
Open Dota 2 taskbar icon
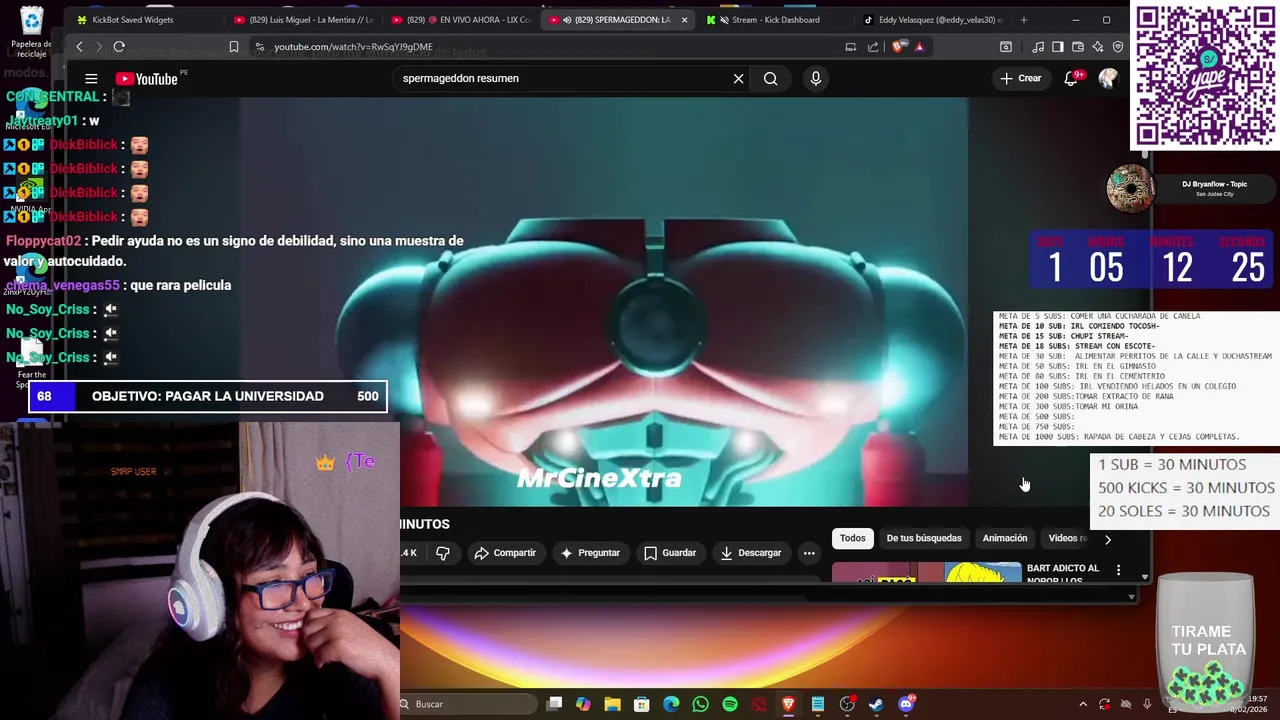[x=759, y=704]
